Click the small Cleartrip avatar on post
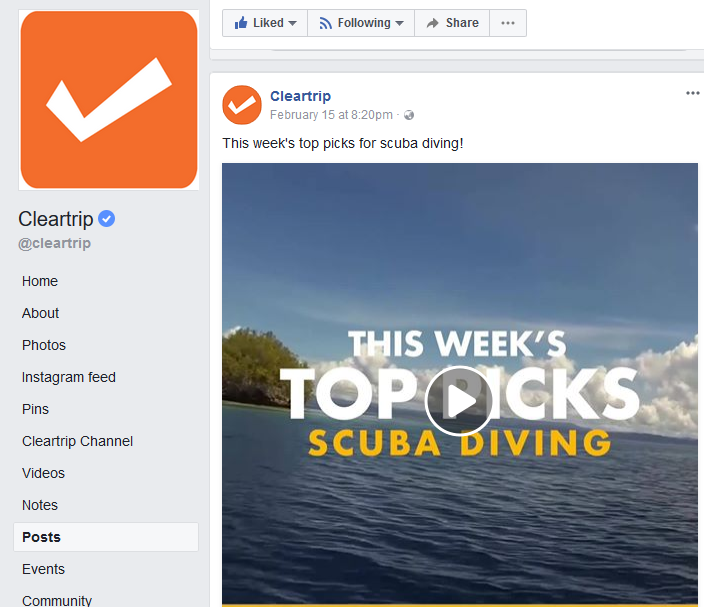This screenshot has height=607, width=704. [x=242, y=105]
